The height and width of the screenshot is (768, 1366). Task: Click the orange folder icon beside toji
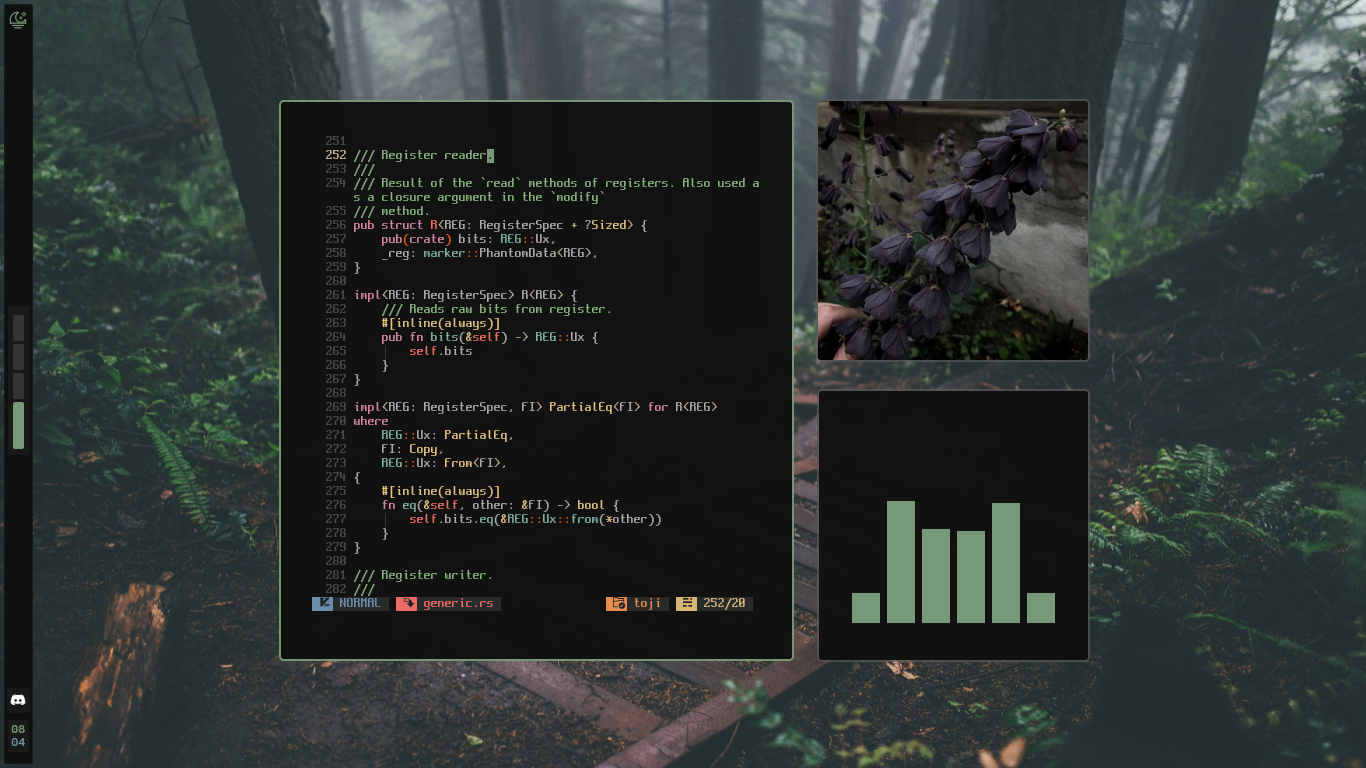pyautogui.click(x=617, y=604)
